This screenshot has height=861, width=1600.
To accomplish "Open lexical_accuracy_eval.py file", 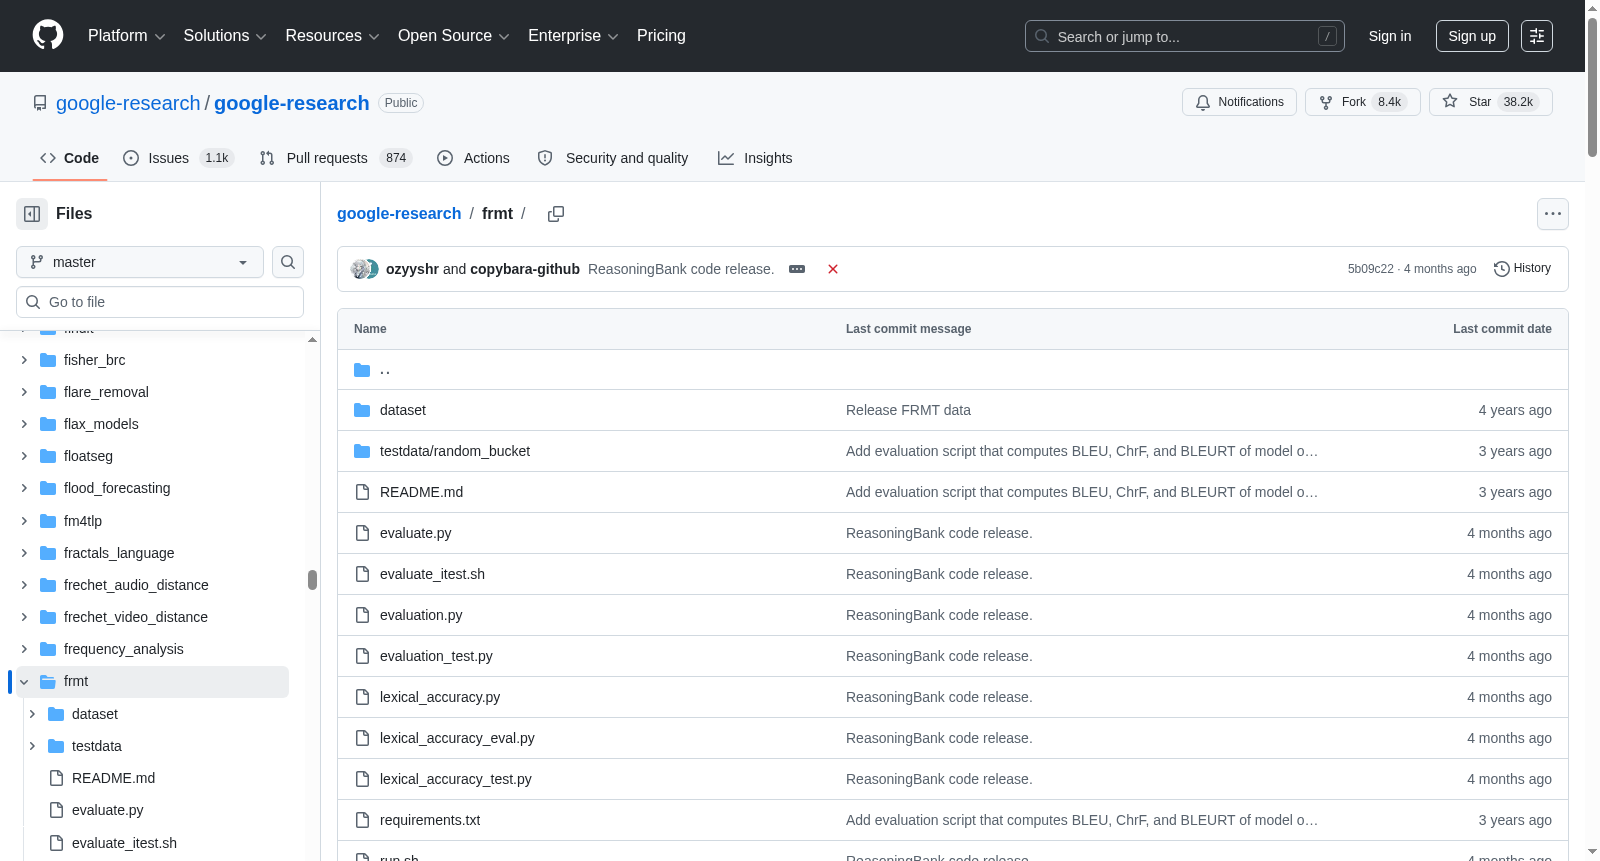I will (457, 738).
